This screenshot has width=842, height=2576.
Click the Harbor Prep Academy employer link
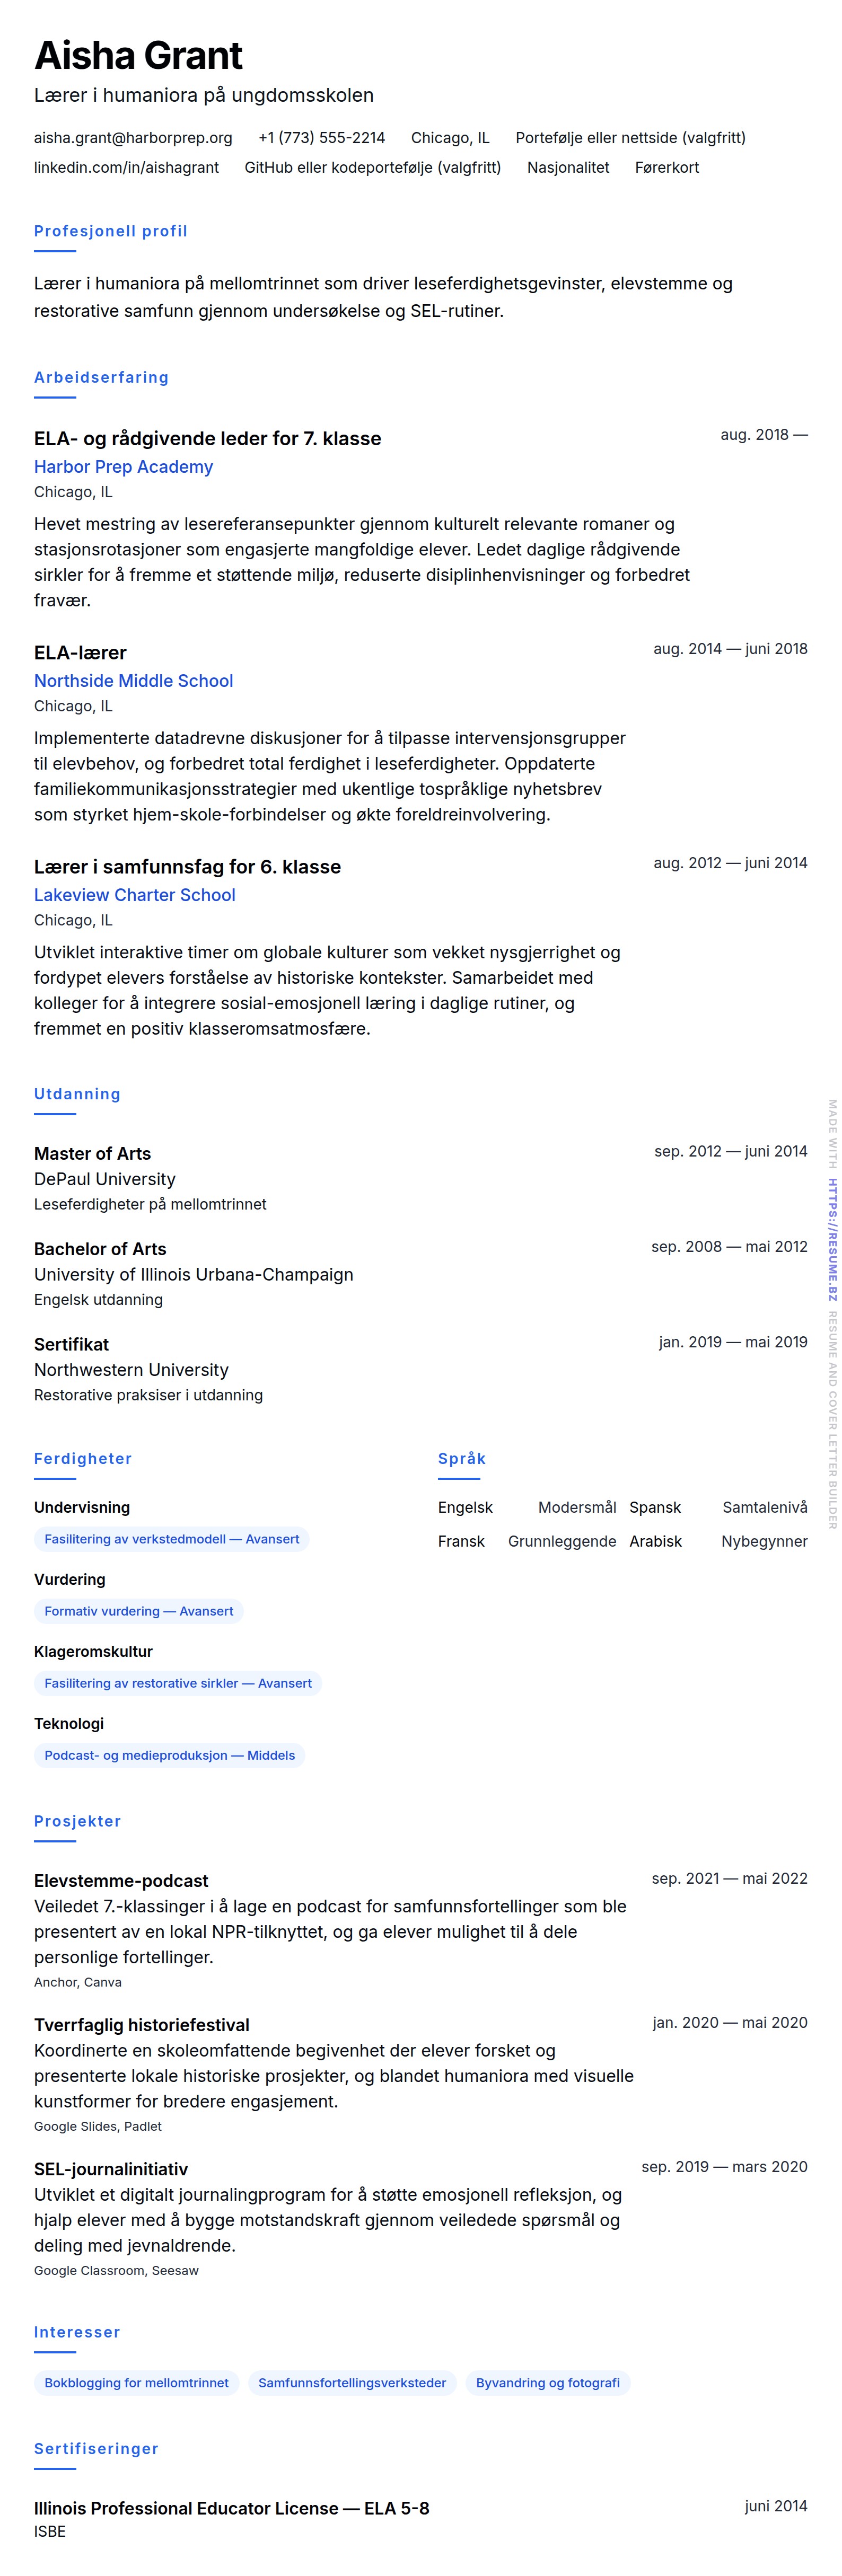(x=123, y=467)
